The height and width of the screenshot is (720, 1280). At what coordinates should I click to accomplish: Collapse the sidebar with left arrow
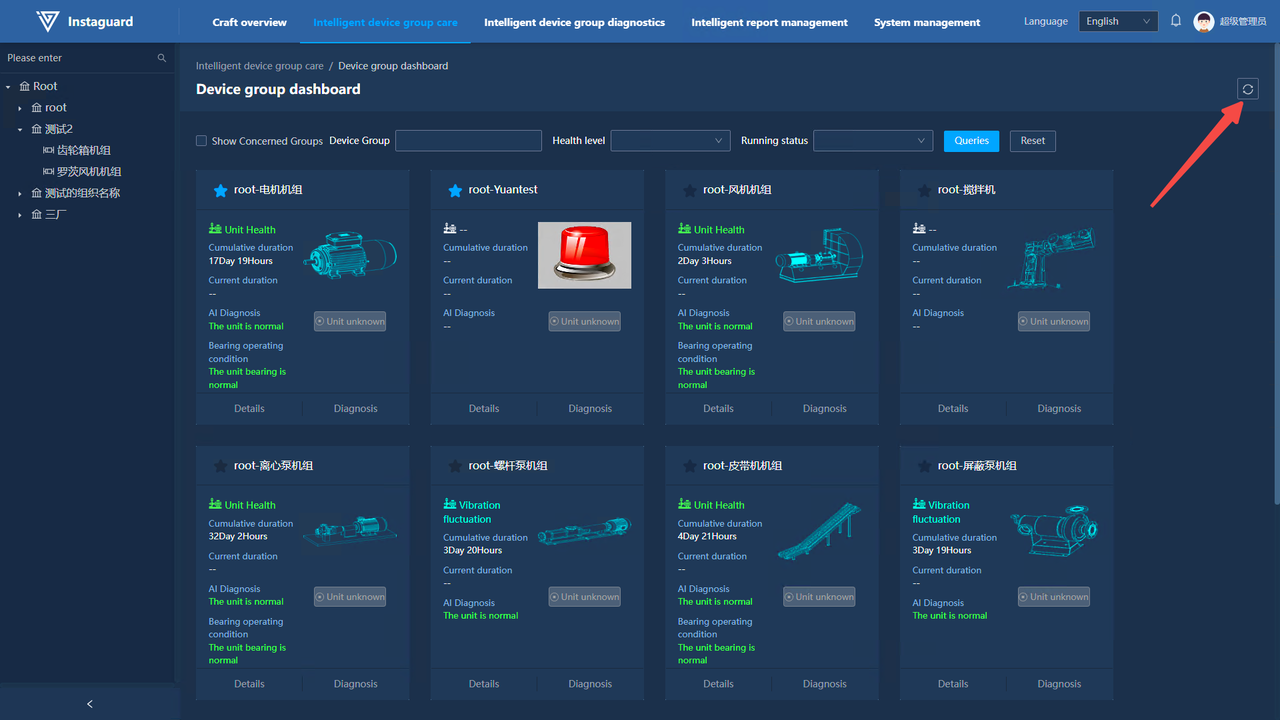[89, 704]
